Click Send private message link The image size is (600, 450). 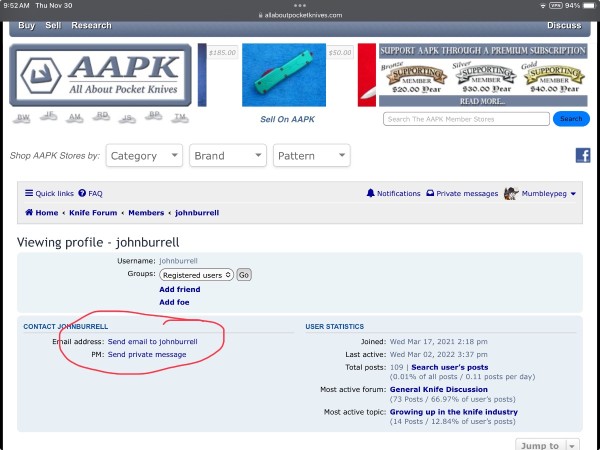pyautogui.click(x=147, y=354)
